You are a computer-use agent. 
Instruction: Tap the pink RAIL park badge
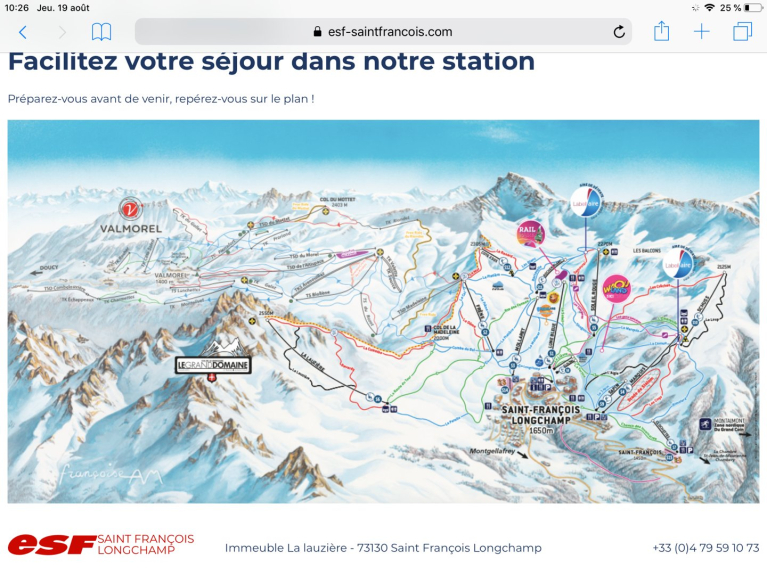point(530,234)
